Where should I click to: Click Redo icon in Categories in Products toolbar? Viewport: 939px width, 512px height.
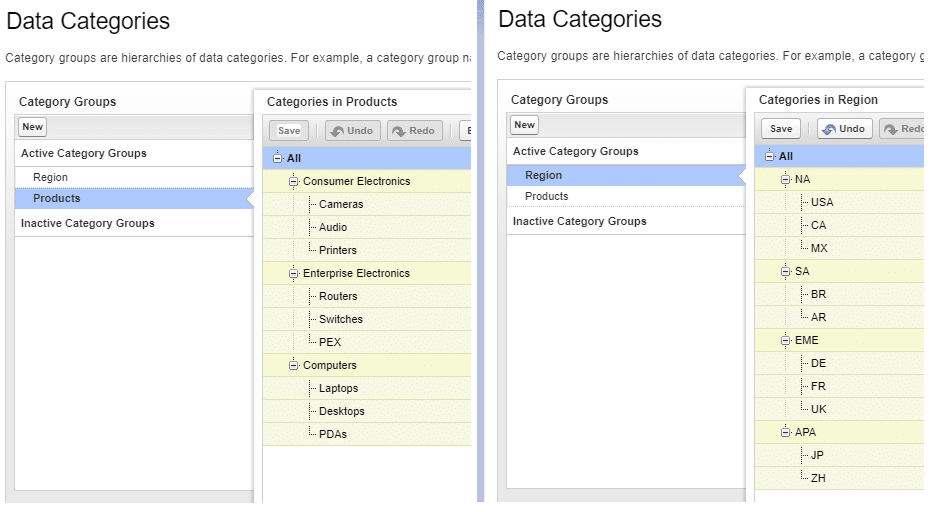click(x=400, y=131)
